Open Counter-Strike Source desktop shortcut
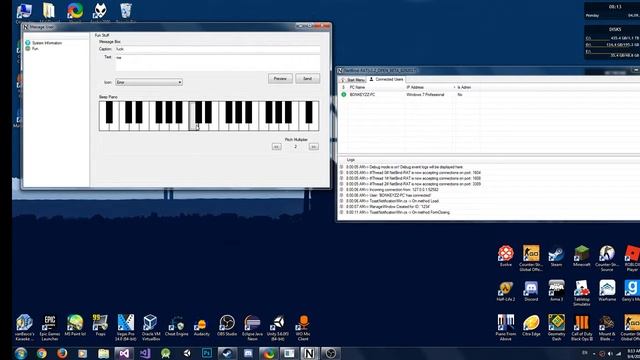The image size is (640, 360). pyautogui.click(x=607, y=258)
